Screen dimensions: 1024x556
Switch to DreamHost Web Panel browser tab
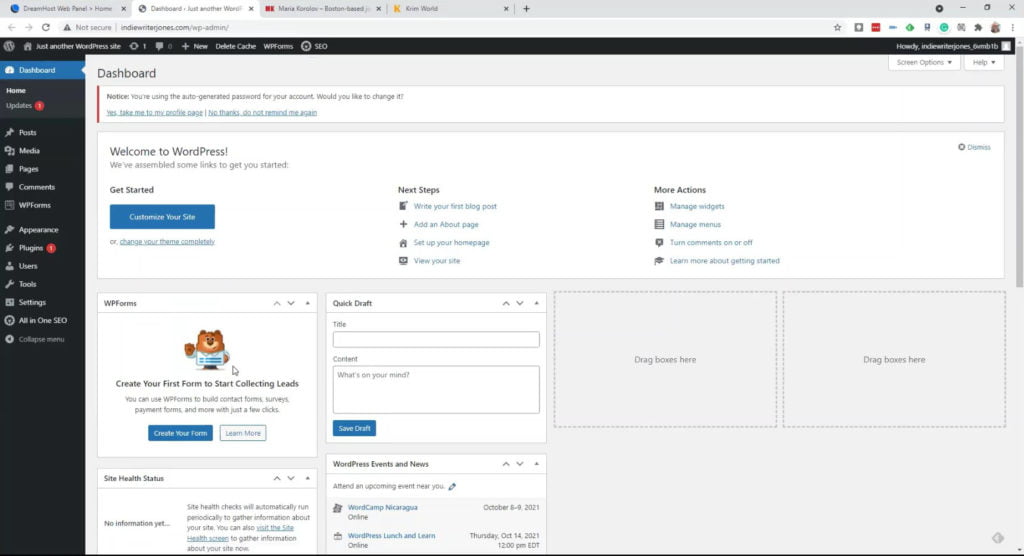(x=66, y=8)
